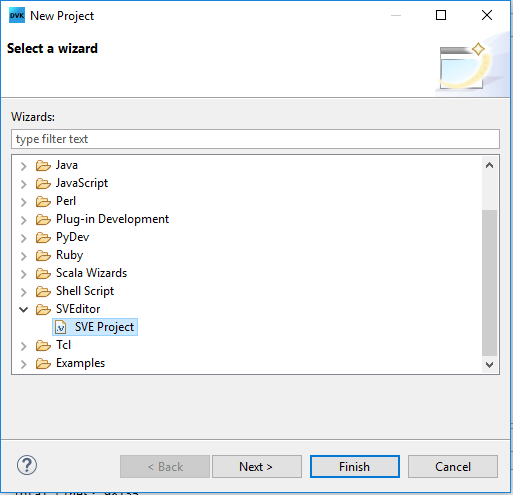Select the Tcl tree label
Viewport: 513px width, 495px height.
click(x=63, y=345)
